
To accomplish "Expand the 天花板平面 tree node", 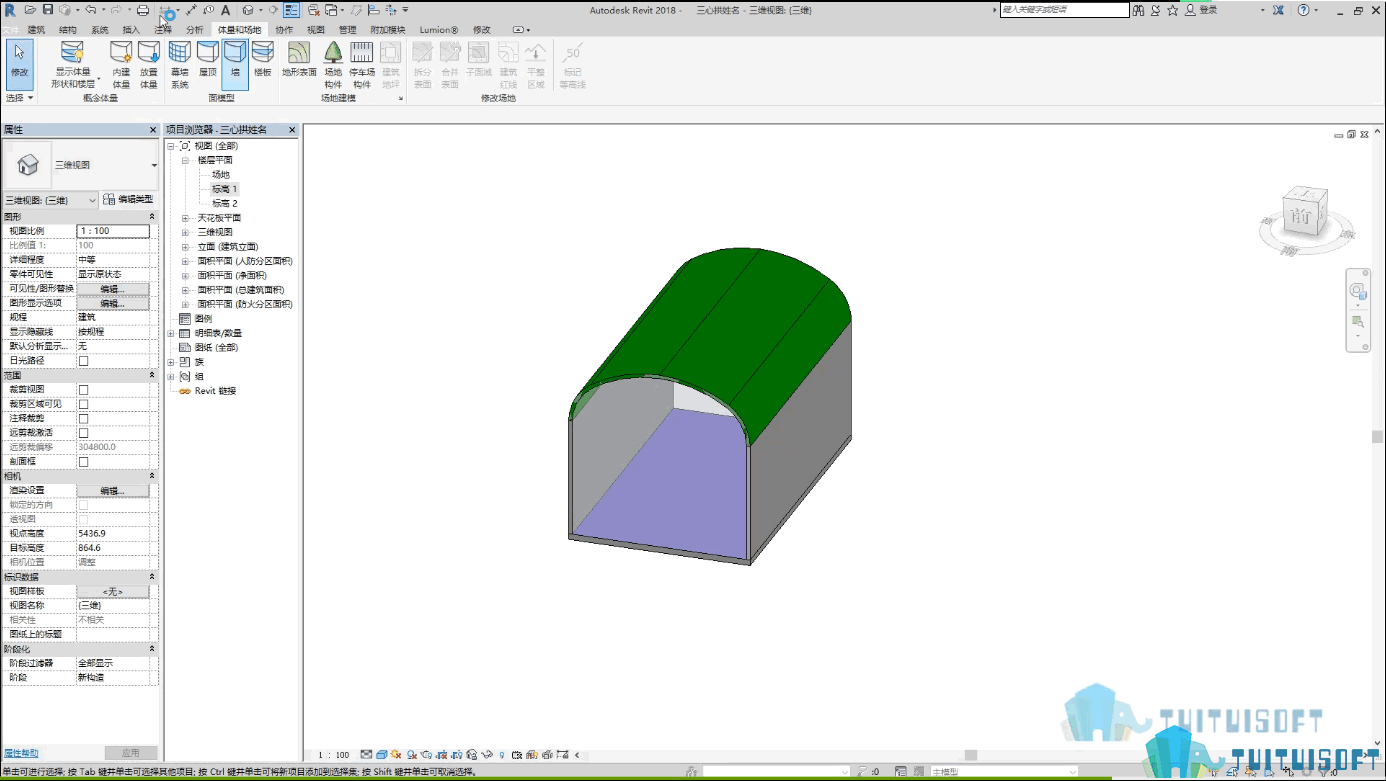I will (x=185, y=218).
